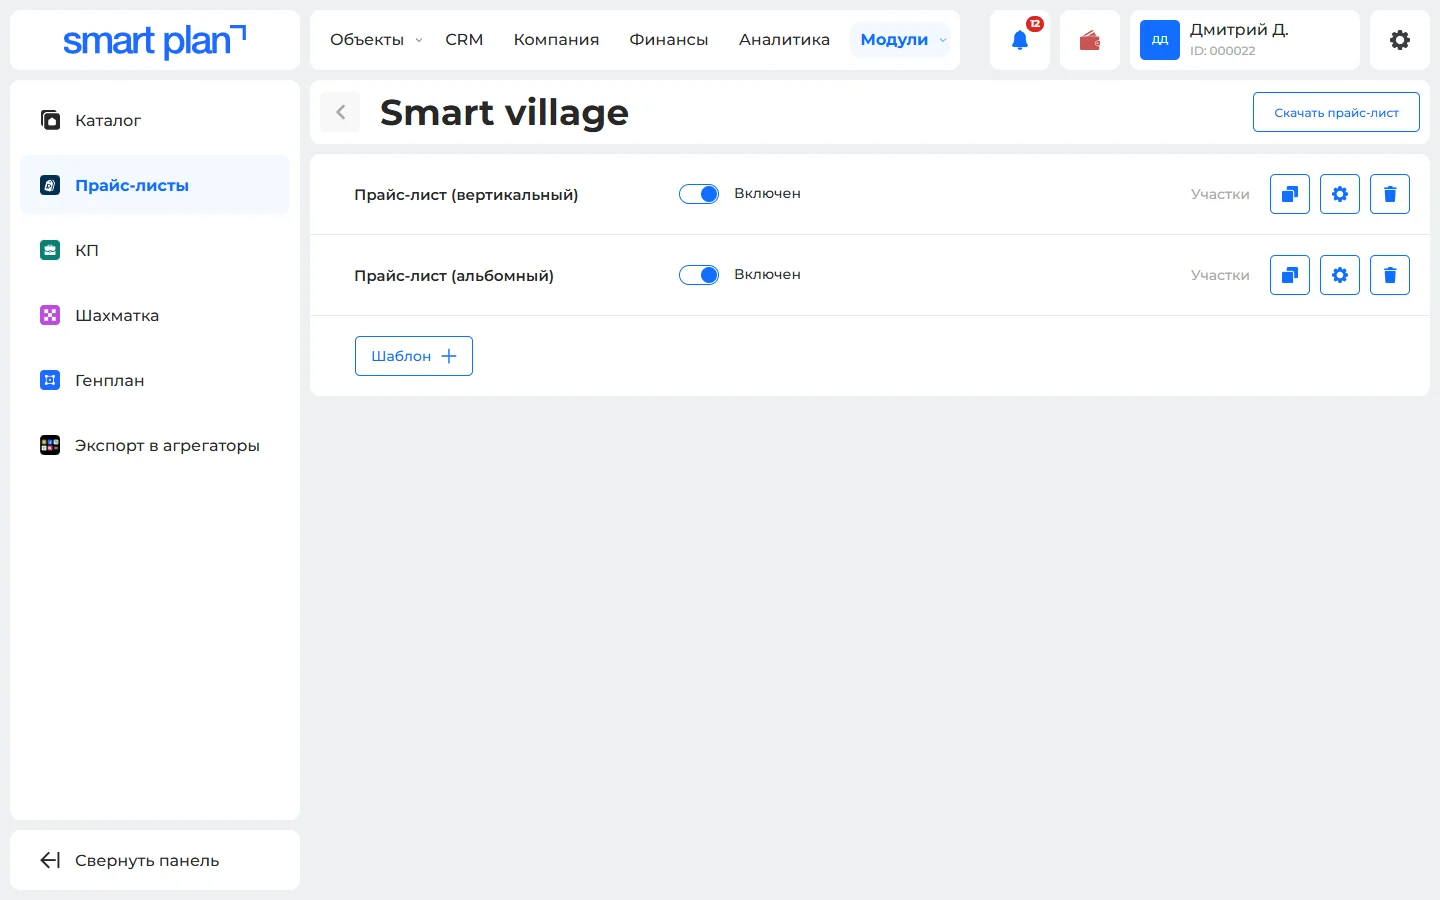Viewport: 1440px width, 900px height.
Task: Click the Каталог sidebar icon
Action: tap(50, 120)
